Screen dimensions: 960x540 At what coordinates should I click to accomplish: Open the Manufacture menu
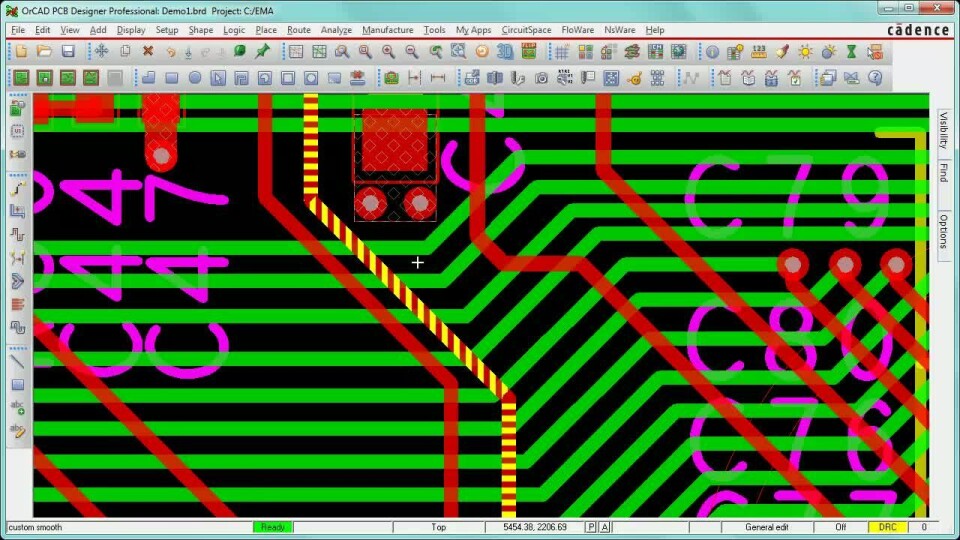[388, 30]
